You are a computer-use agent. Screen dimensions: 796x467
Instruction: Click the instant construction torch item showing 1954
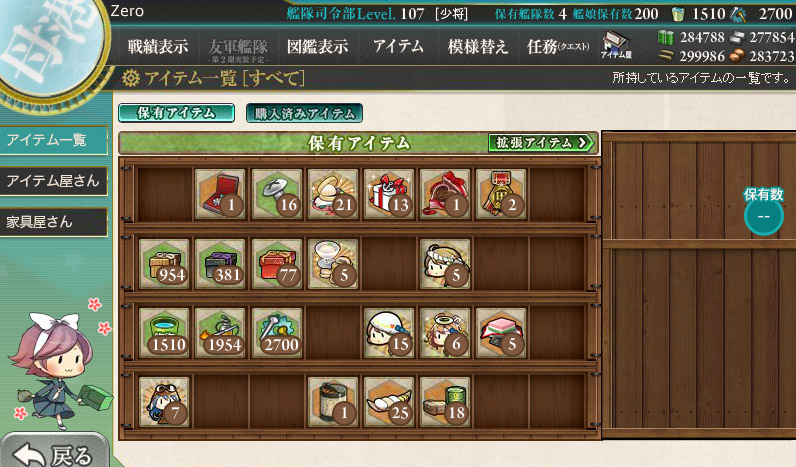[220, 333]
